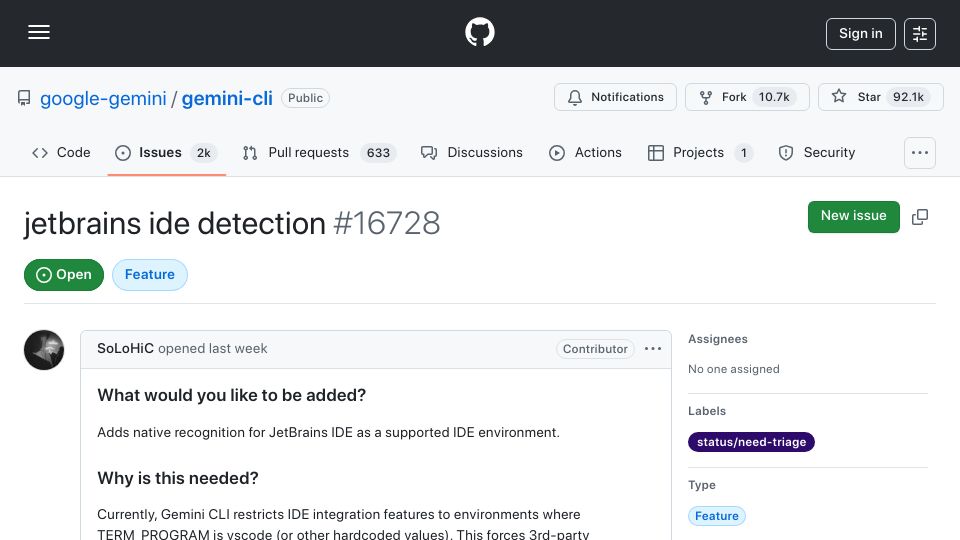
Task: Open SoLoHiC's avatar profile picture
Action: [x=44, y=350]
